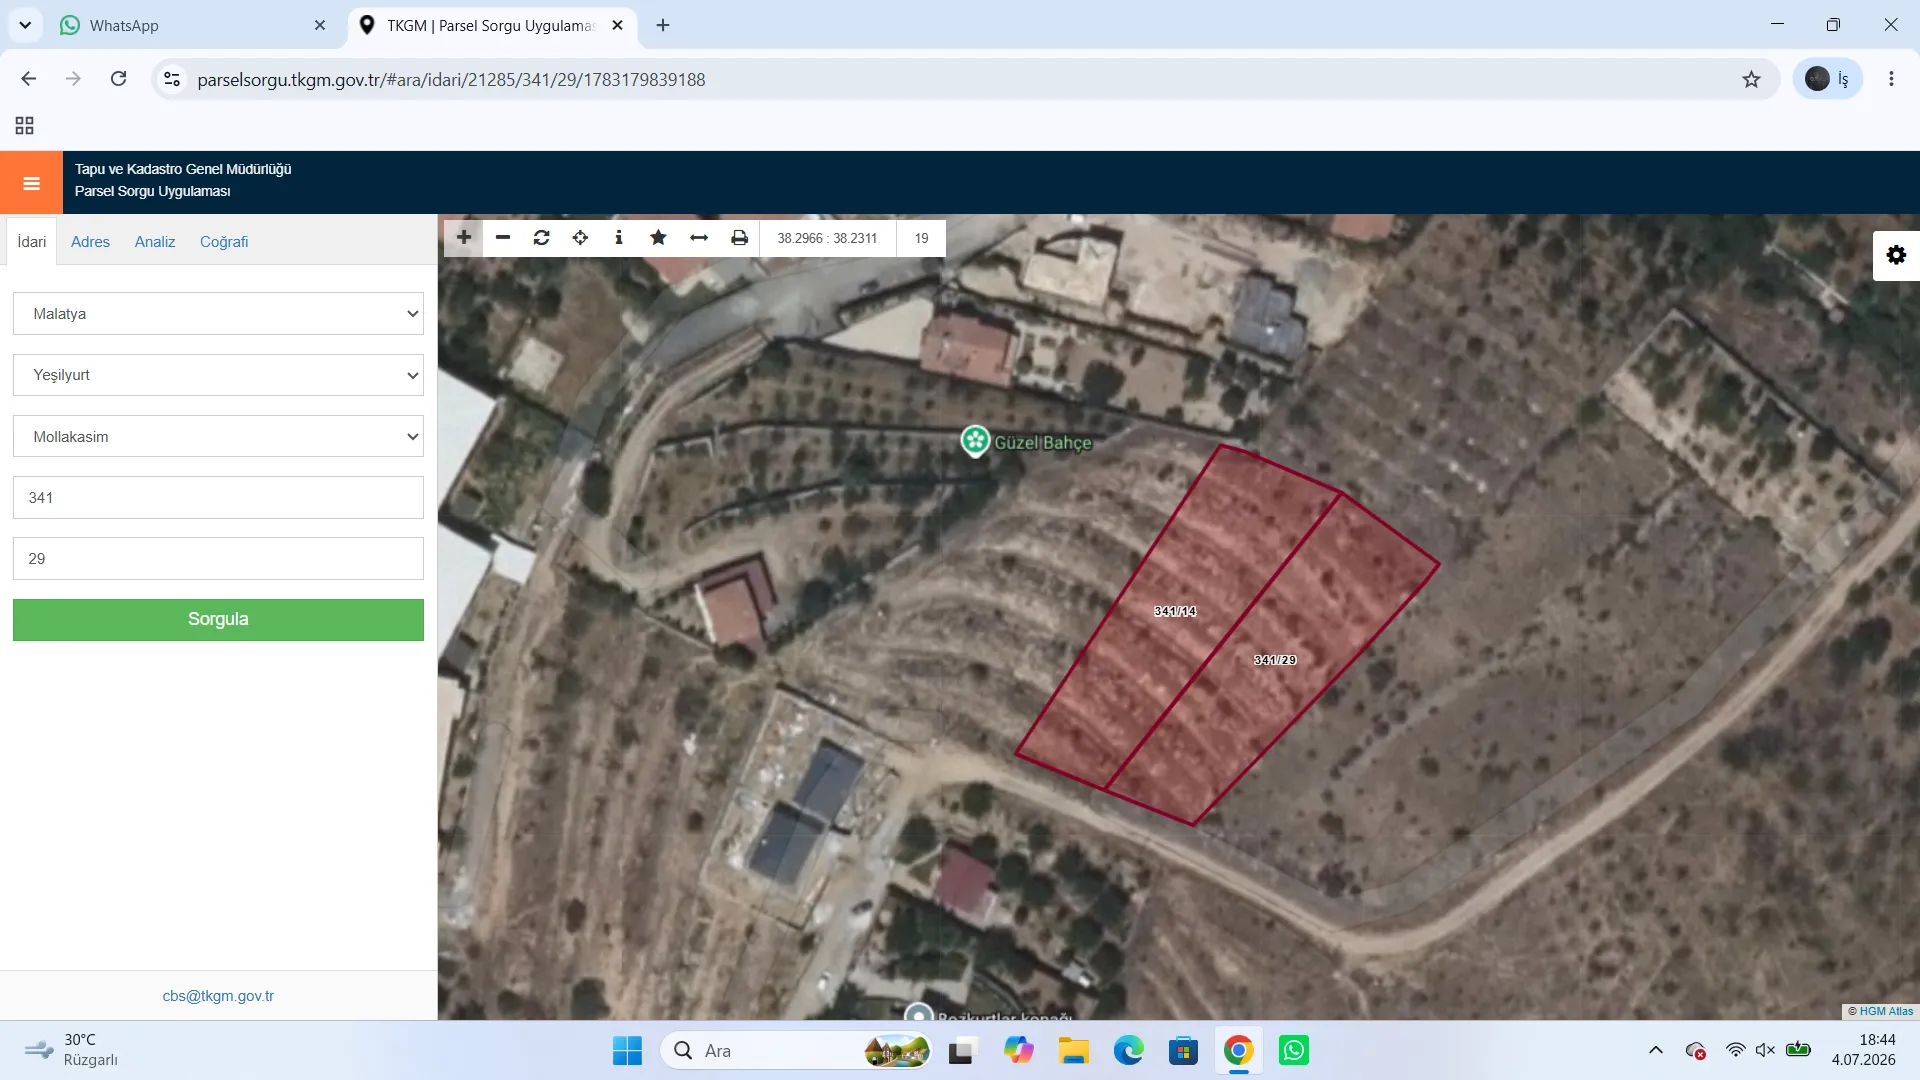Click the coordinates readout 38.2966 : 38.2311
The height and width of the screenshot is (1080, 1920).
(827, 238)
